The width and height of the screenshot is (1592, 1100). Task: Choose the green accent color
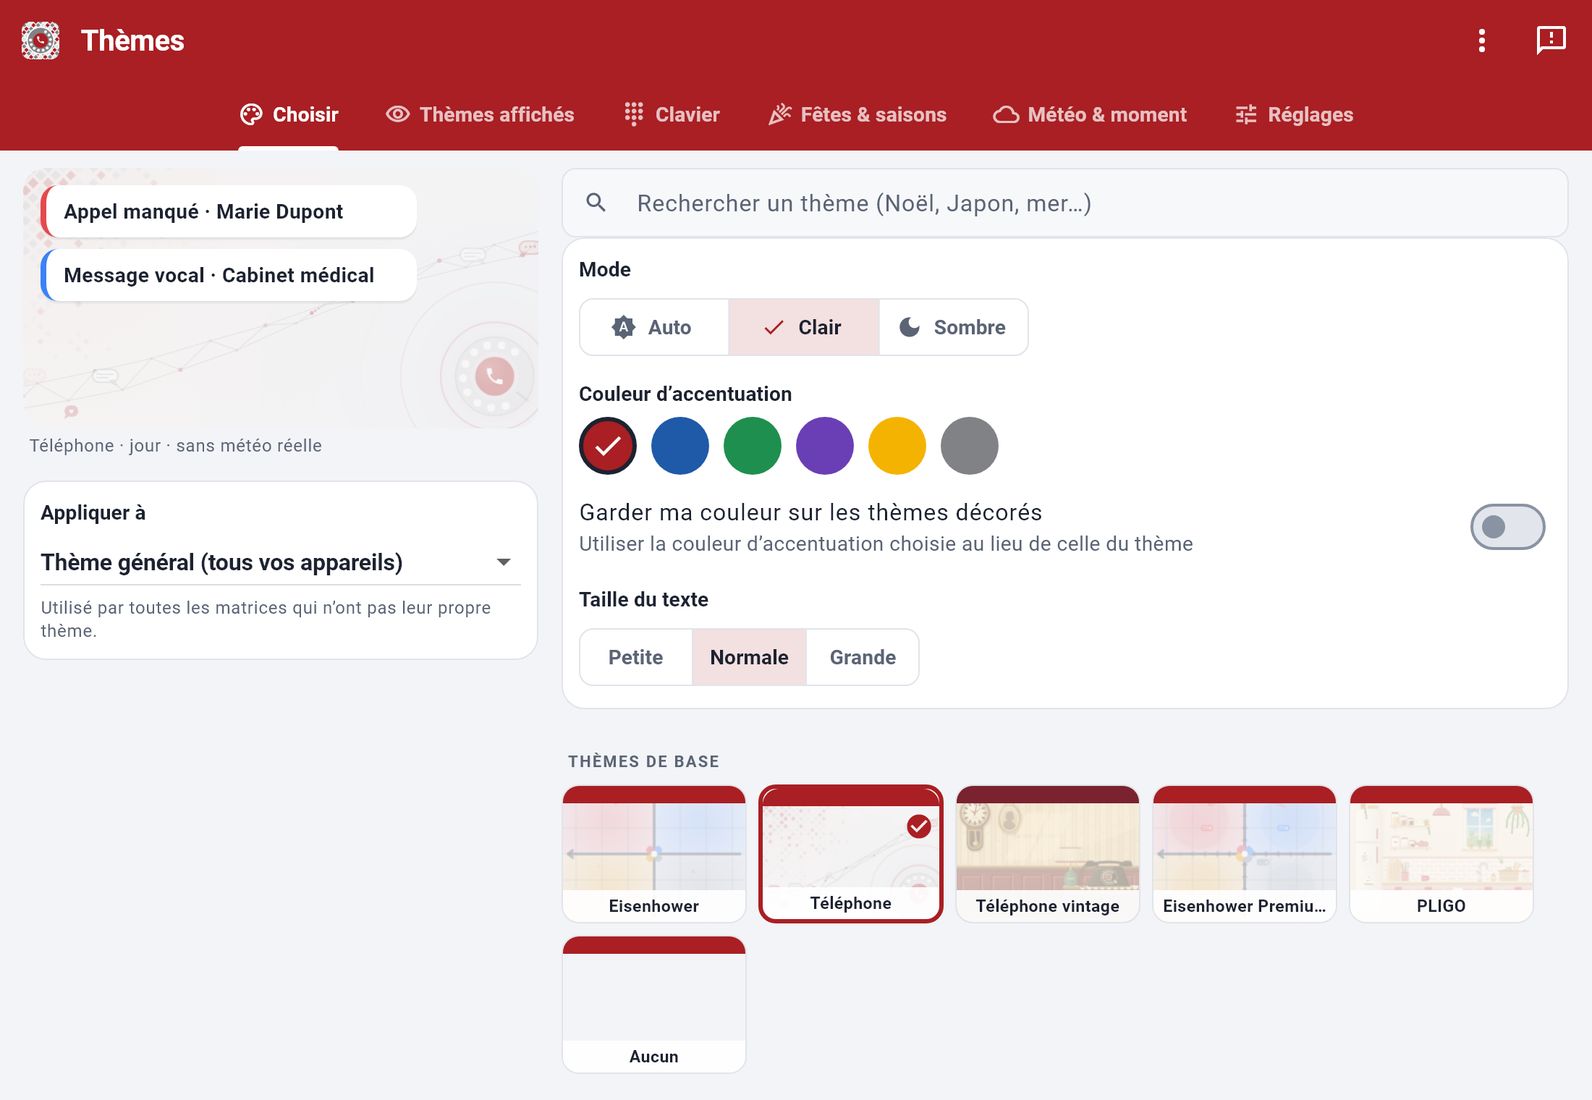click(x=752, y=446)
